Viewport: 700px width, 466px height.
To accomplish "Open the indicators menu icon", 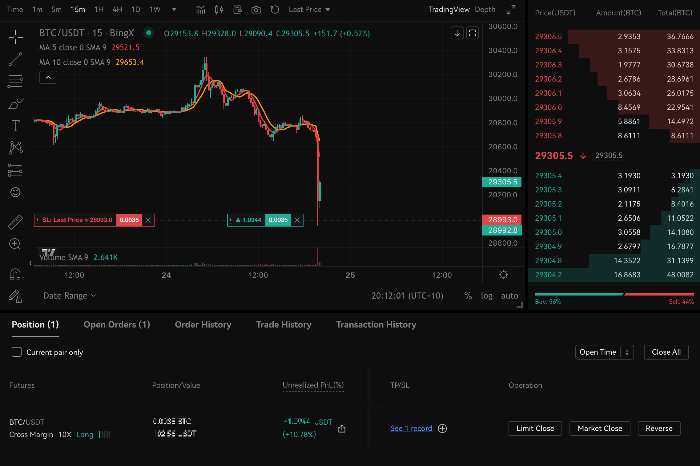I will pos(200,10).
